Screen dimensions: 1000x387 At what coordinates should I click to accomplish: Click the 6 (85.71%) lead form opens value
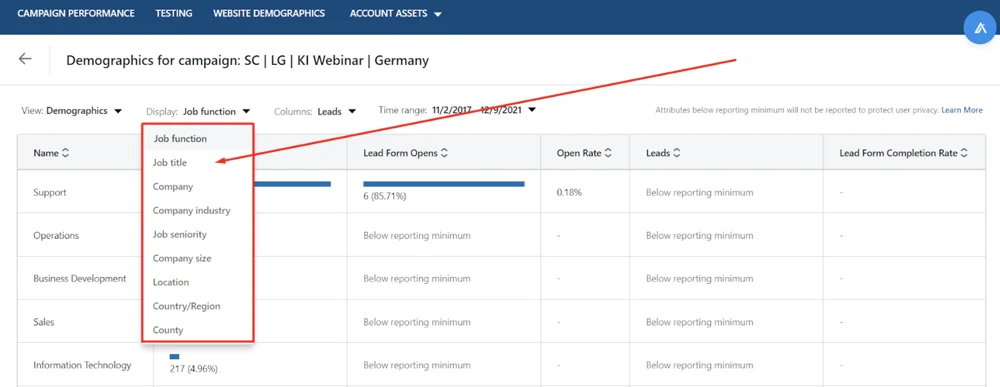(385, 196)
